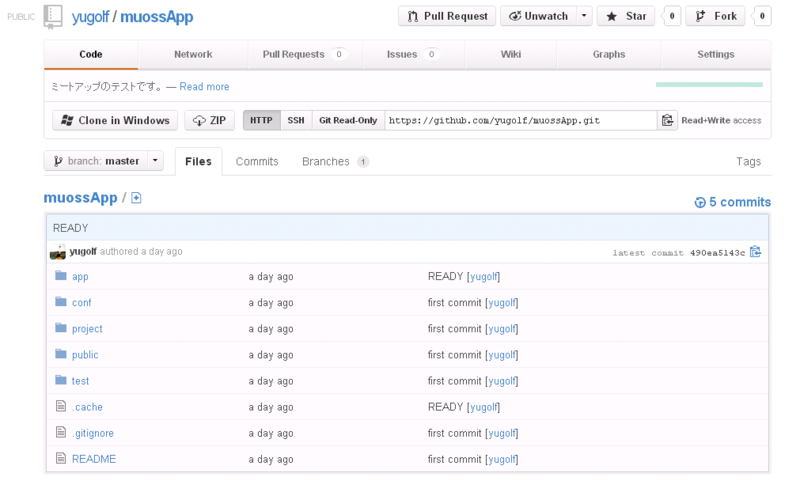Image resolution: width=800 pixels, height=496 pixels.
Task: Open the Wiki tab
Action: click(511, 55)
